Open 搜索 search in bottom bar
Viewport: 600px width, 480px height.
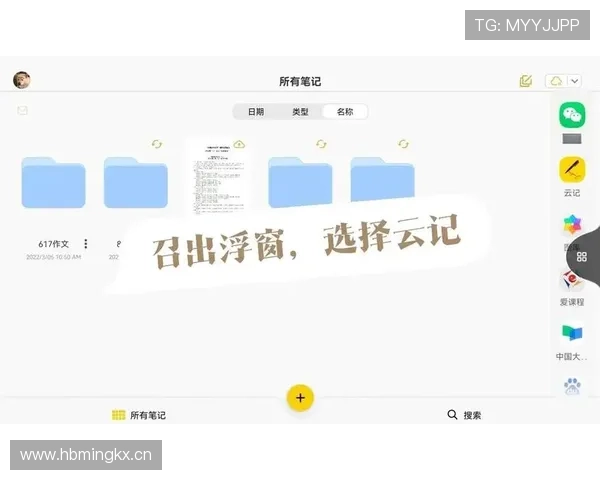(x=464, y=415)
